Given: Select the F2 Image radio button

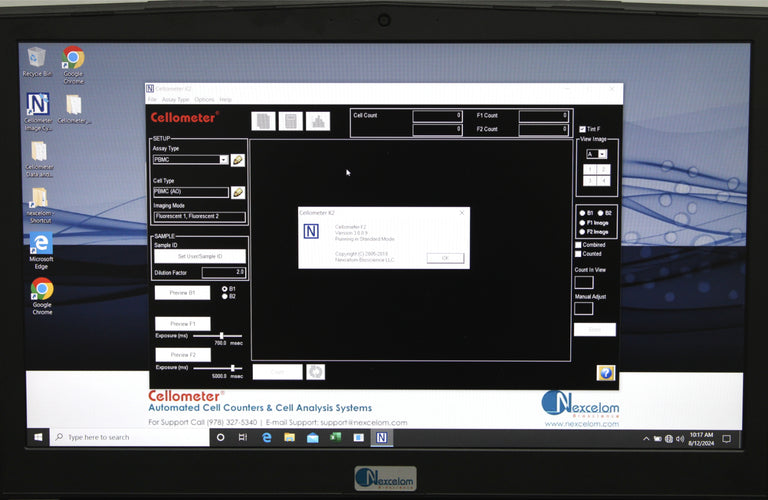Looking at the screenshot, I should (583, 232).
